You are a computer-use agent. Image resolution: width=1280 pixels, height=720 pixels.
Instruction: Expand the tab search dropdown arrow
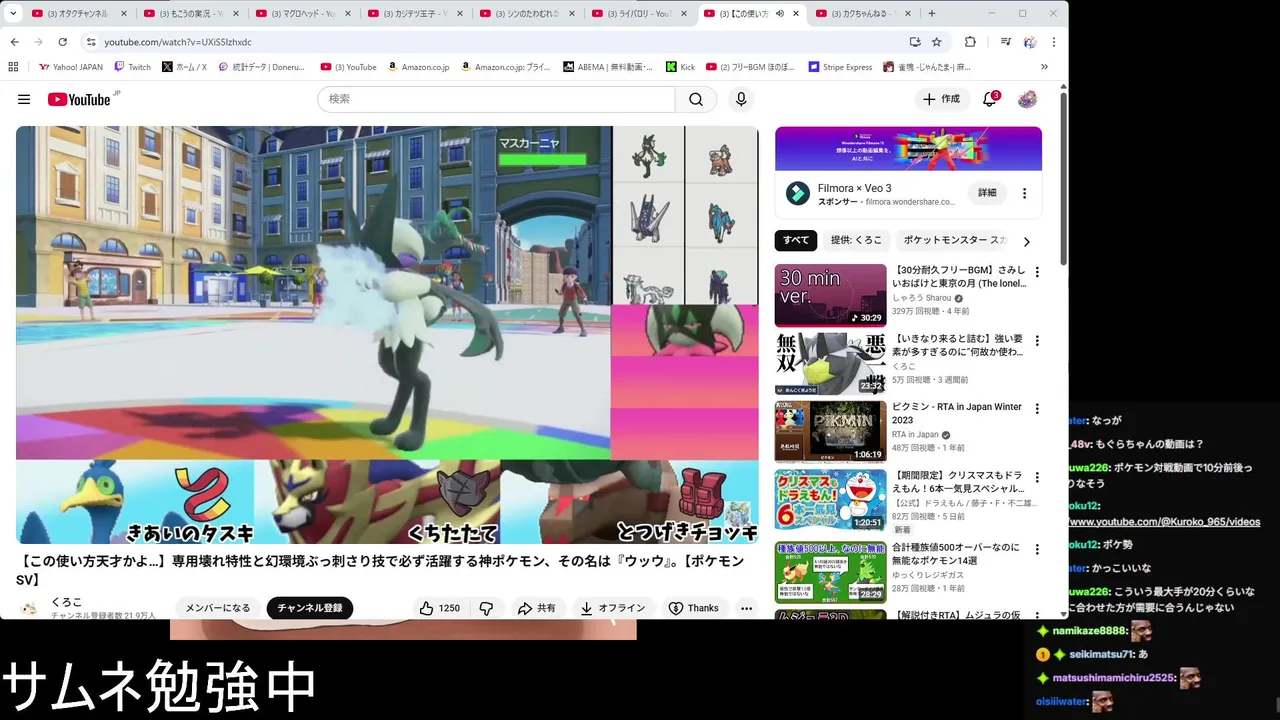[x=13, y=13]
